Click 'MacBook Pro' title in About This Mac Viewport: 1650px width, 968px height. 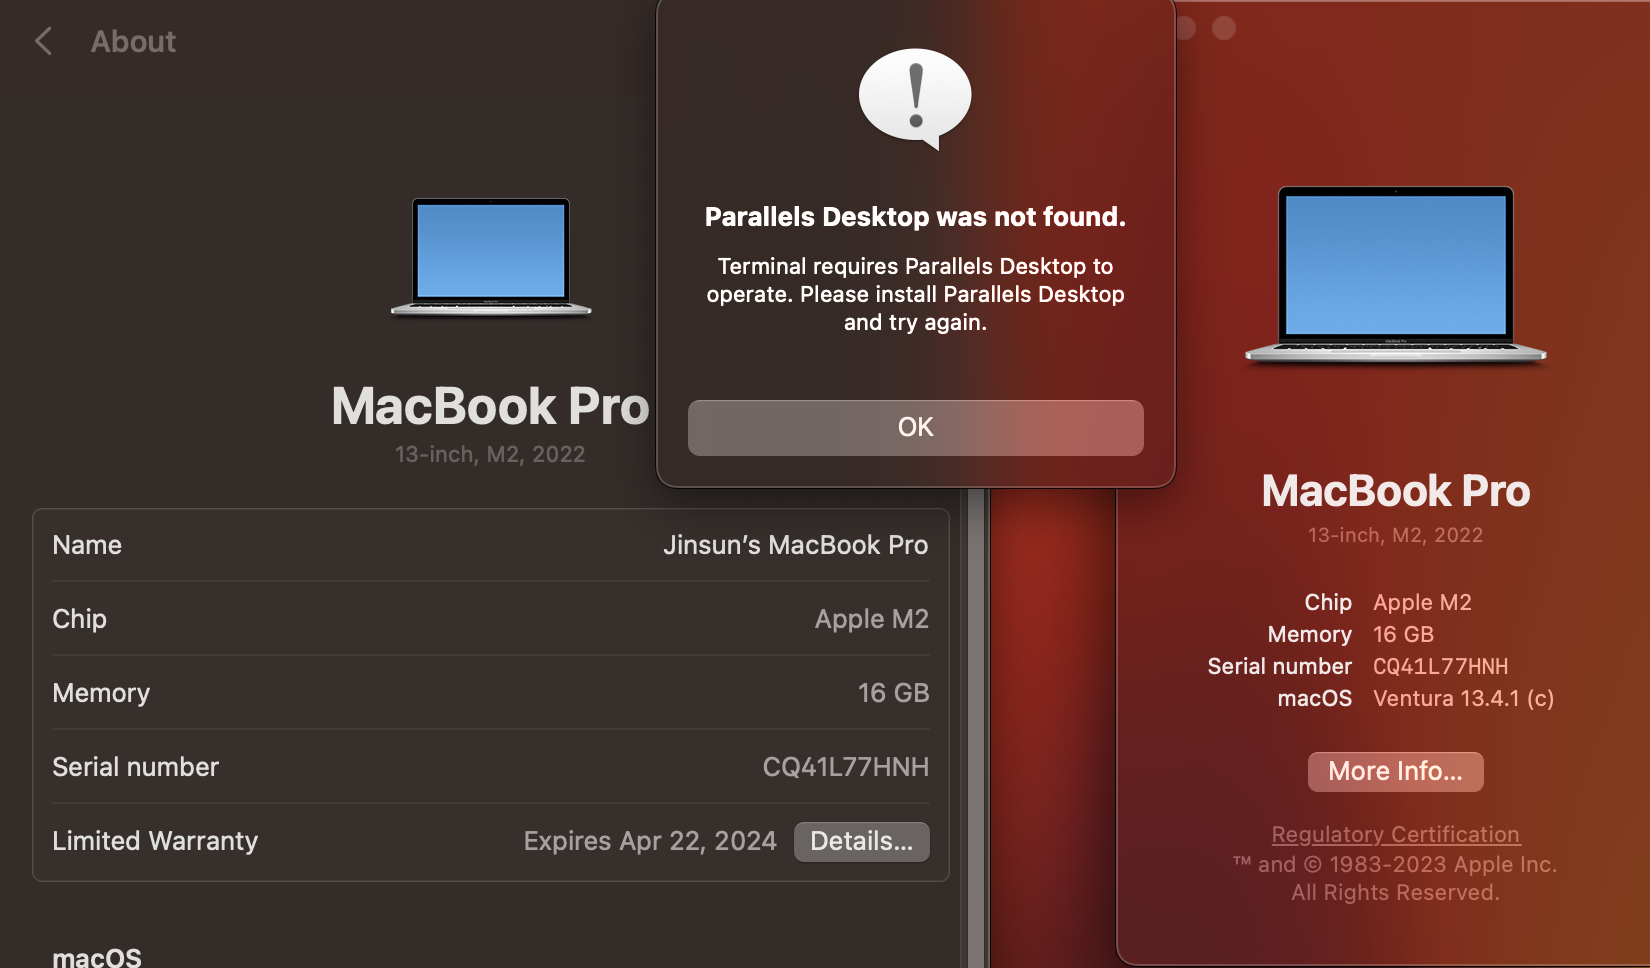coord(1395,491)
